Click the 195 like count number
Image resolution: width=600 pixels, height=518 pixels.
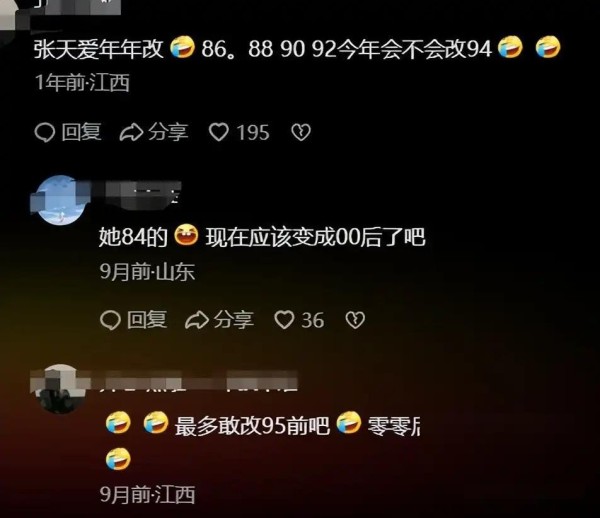pyautogui.click(x=253, y=133)
